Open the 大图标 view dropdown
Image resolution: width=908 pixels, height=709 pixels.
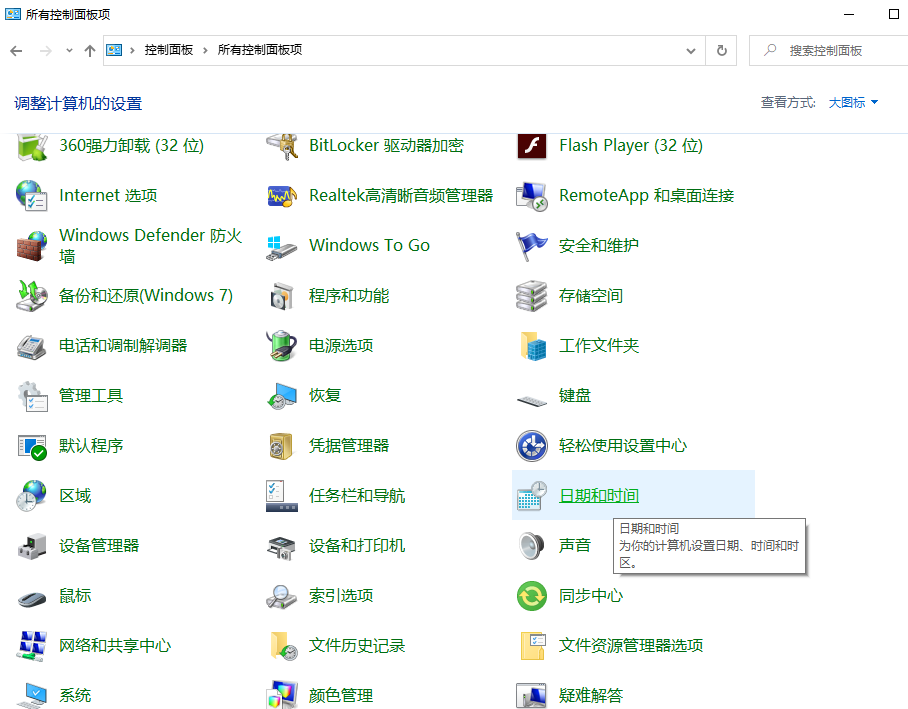(853, 103)
